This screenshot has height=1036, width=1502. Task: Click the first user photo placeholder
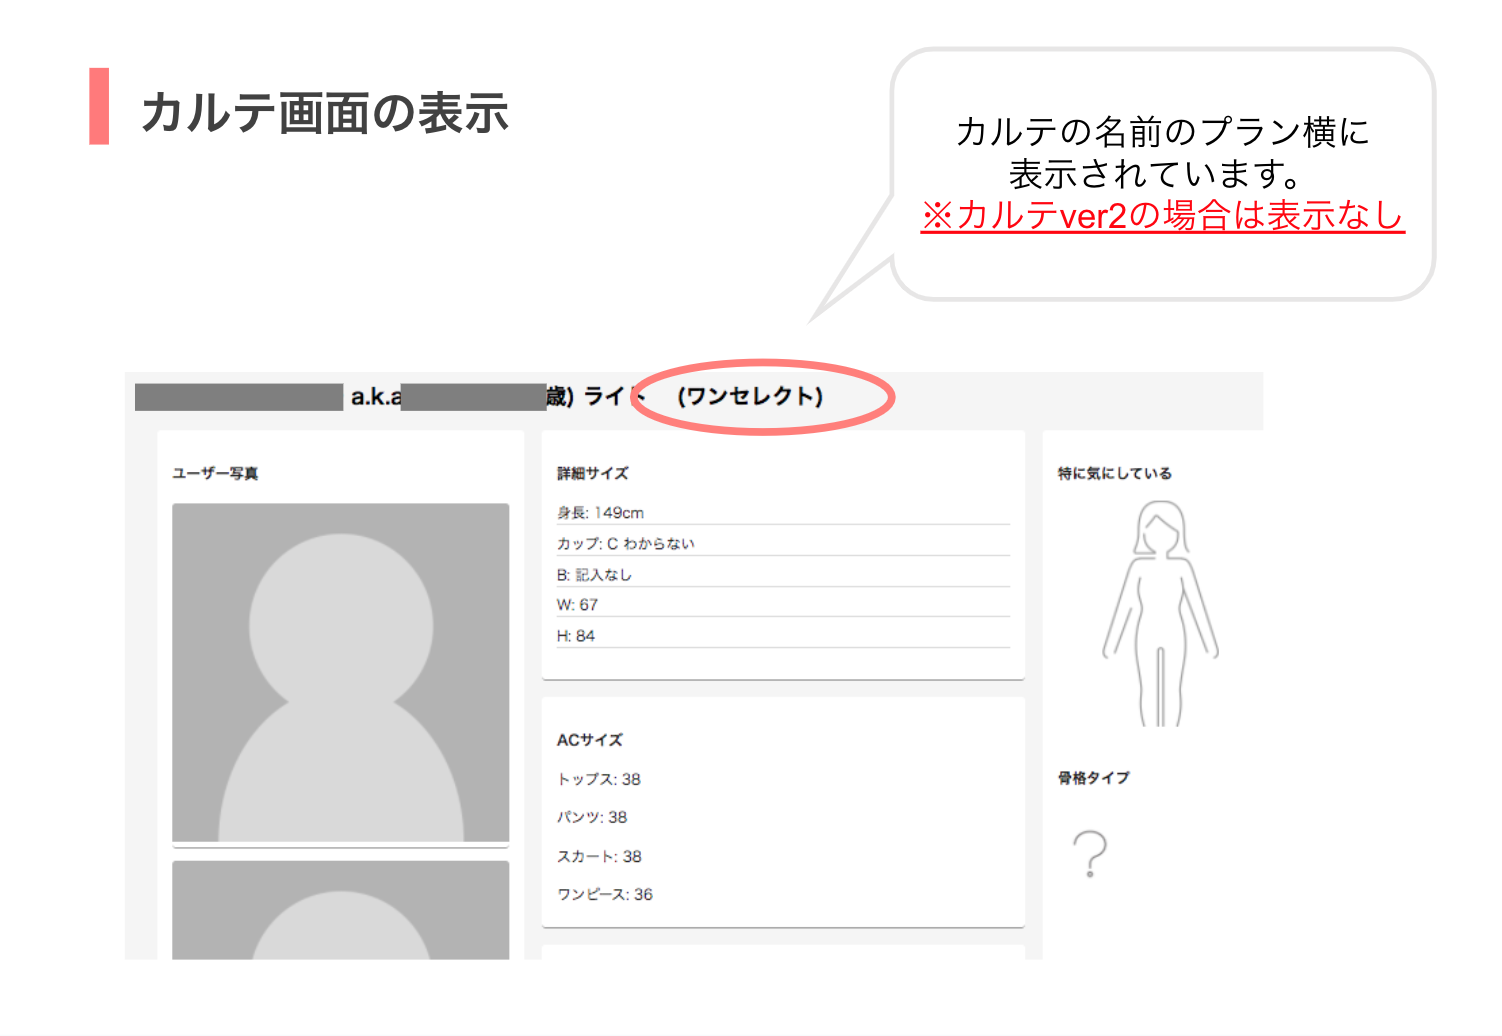click(340, 672)
